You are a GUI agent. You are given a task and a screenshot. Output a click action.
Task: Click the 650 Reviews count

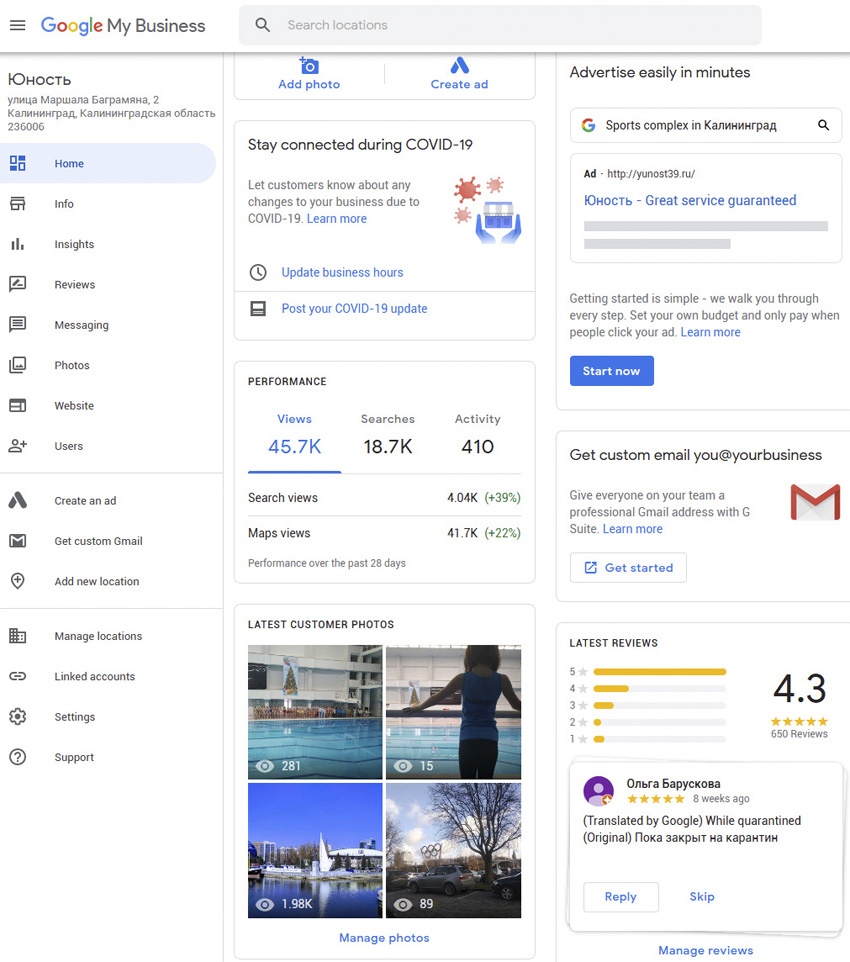[799, 734]
